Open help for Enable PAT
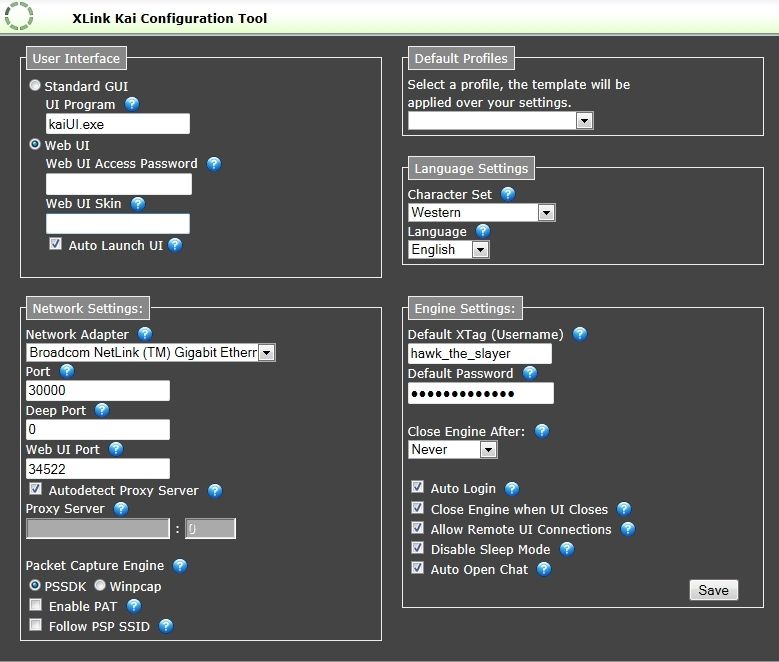This screenshot has width=779, height=662. click(134, 606)
